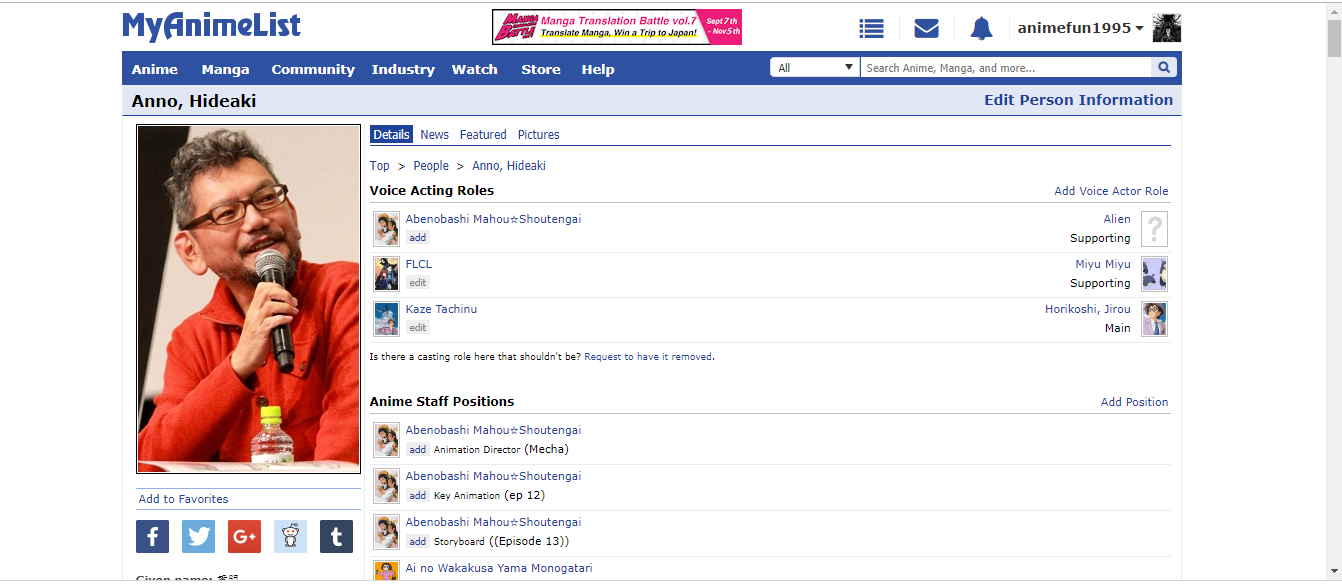This screenshot has height=584, width=1342.
Task: Open the Store menu
Action: pos(541,69)
